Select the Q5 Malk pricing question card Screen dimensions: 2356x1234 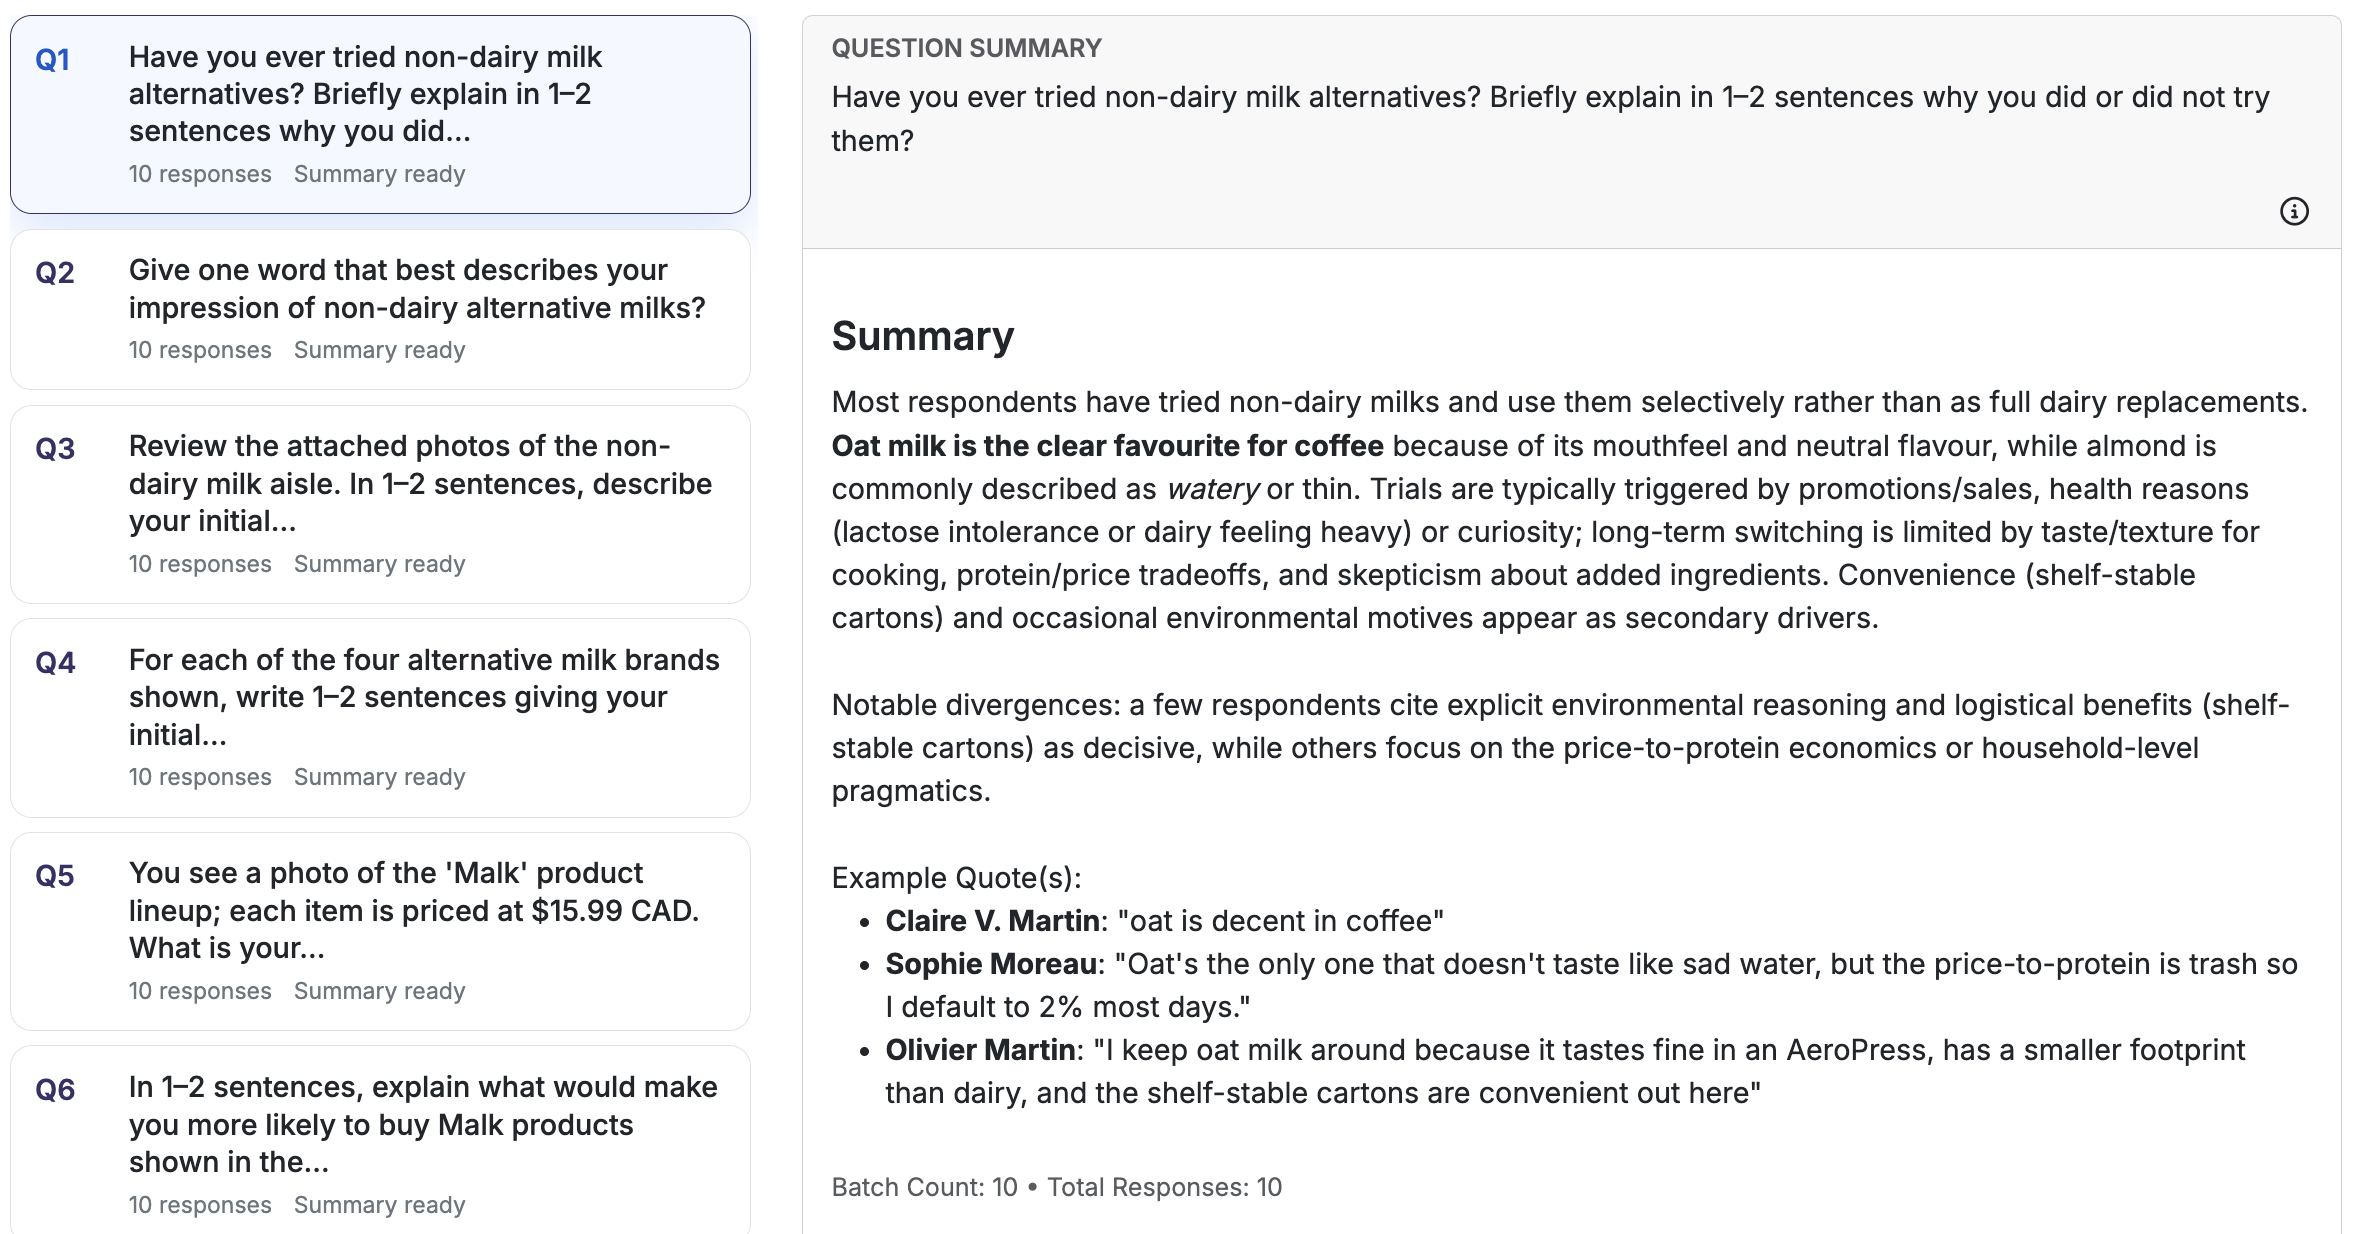point(380,930)
